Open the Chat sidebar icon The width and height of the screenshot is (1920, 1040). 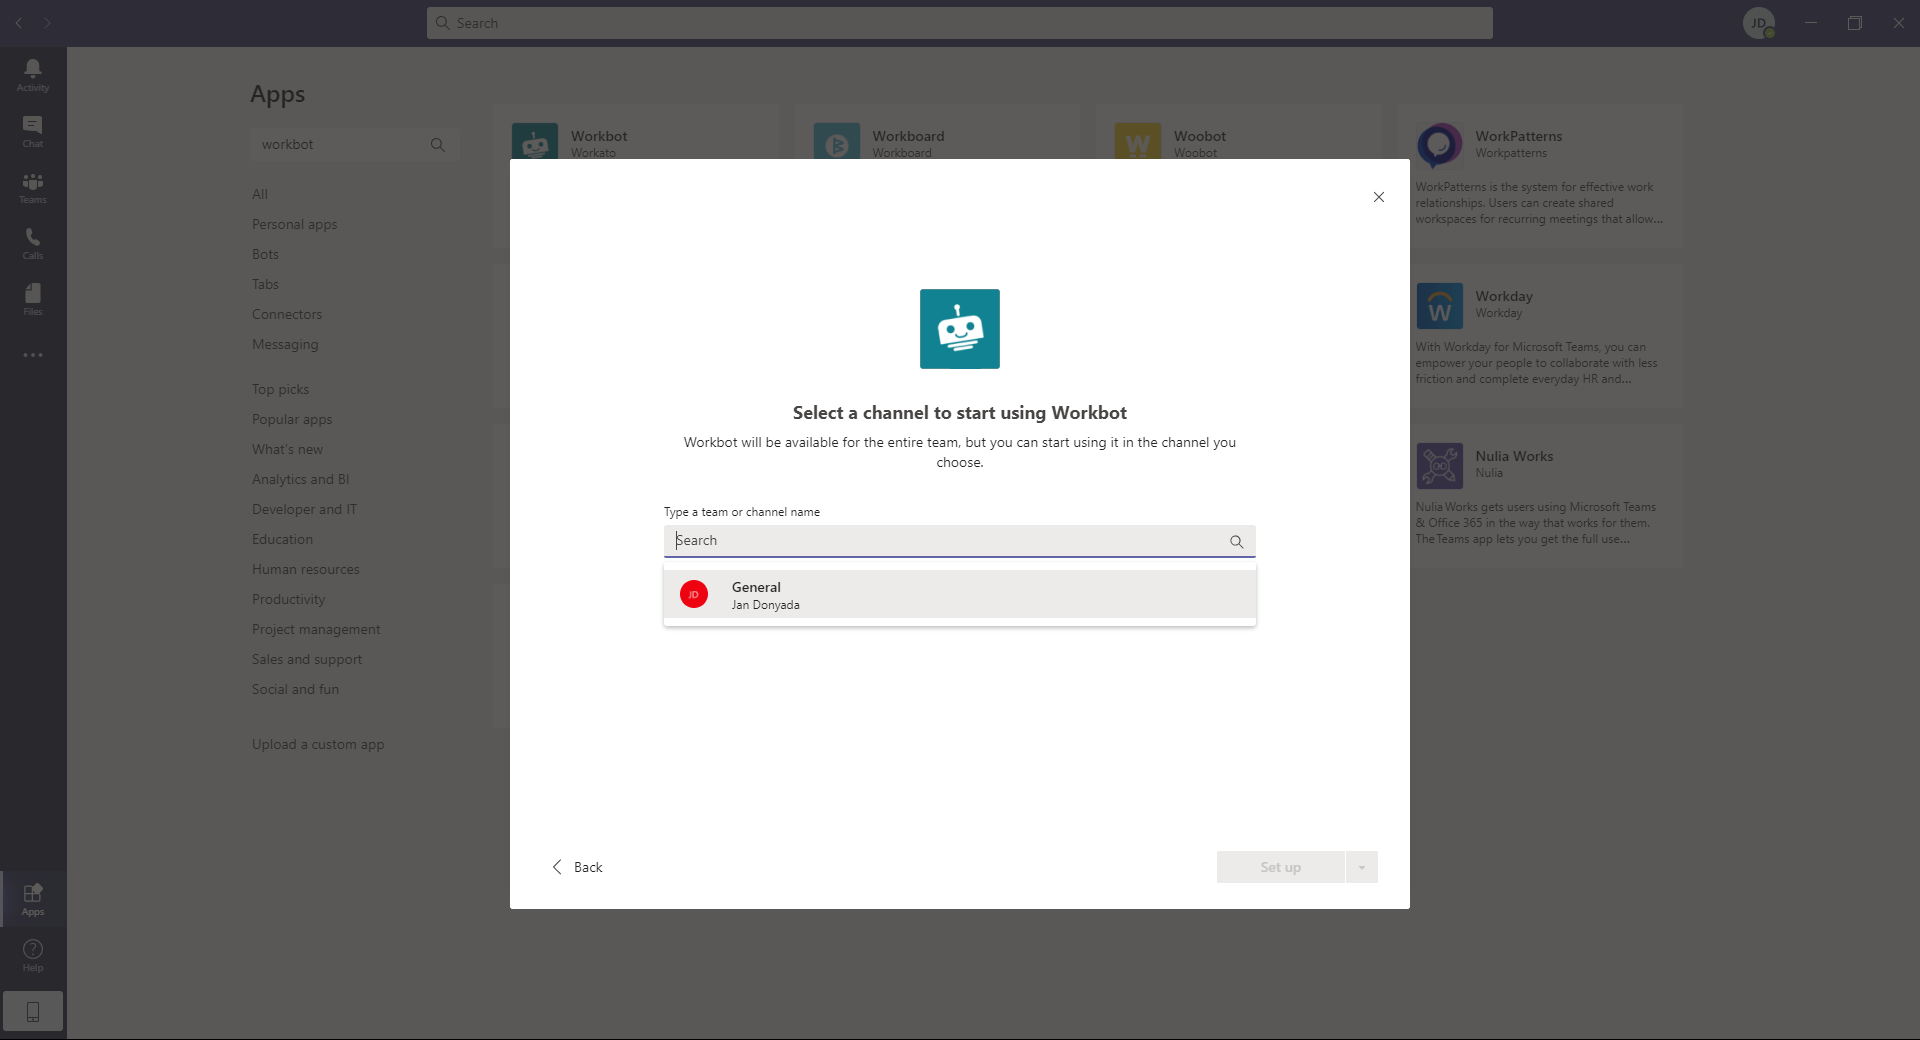[33, 130]
